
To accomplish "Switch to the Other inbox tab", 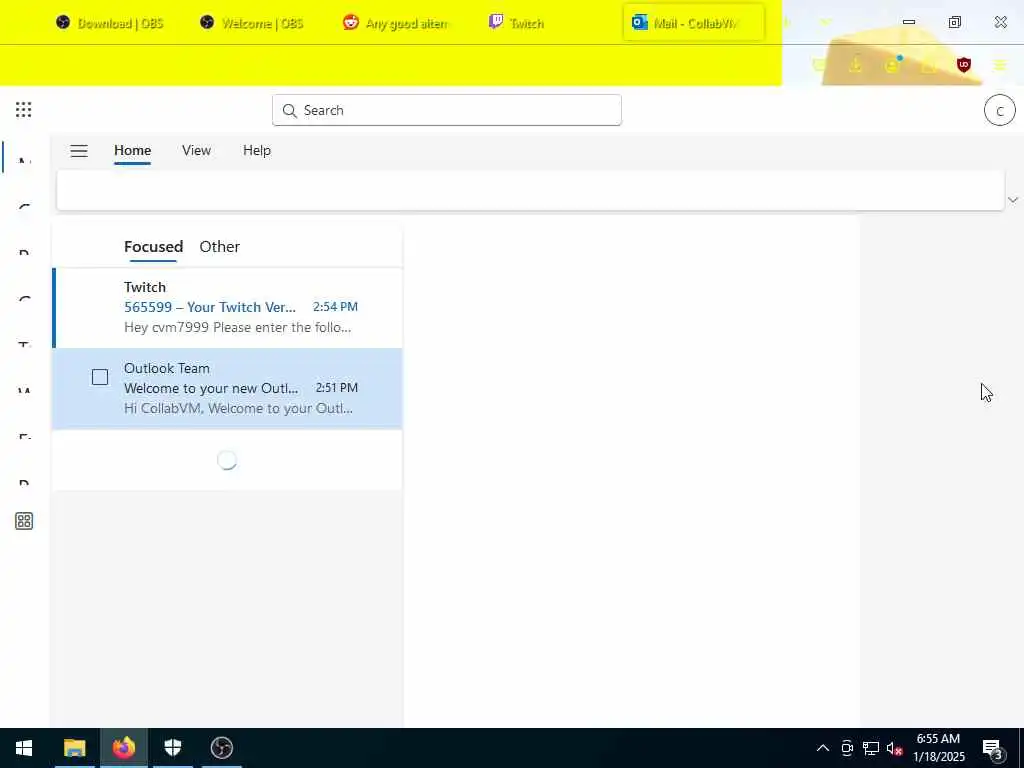I will (219, 246).
